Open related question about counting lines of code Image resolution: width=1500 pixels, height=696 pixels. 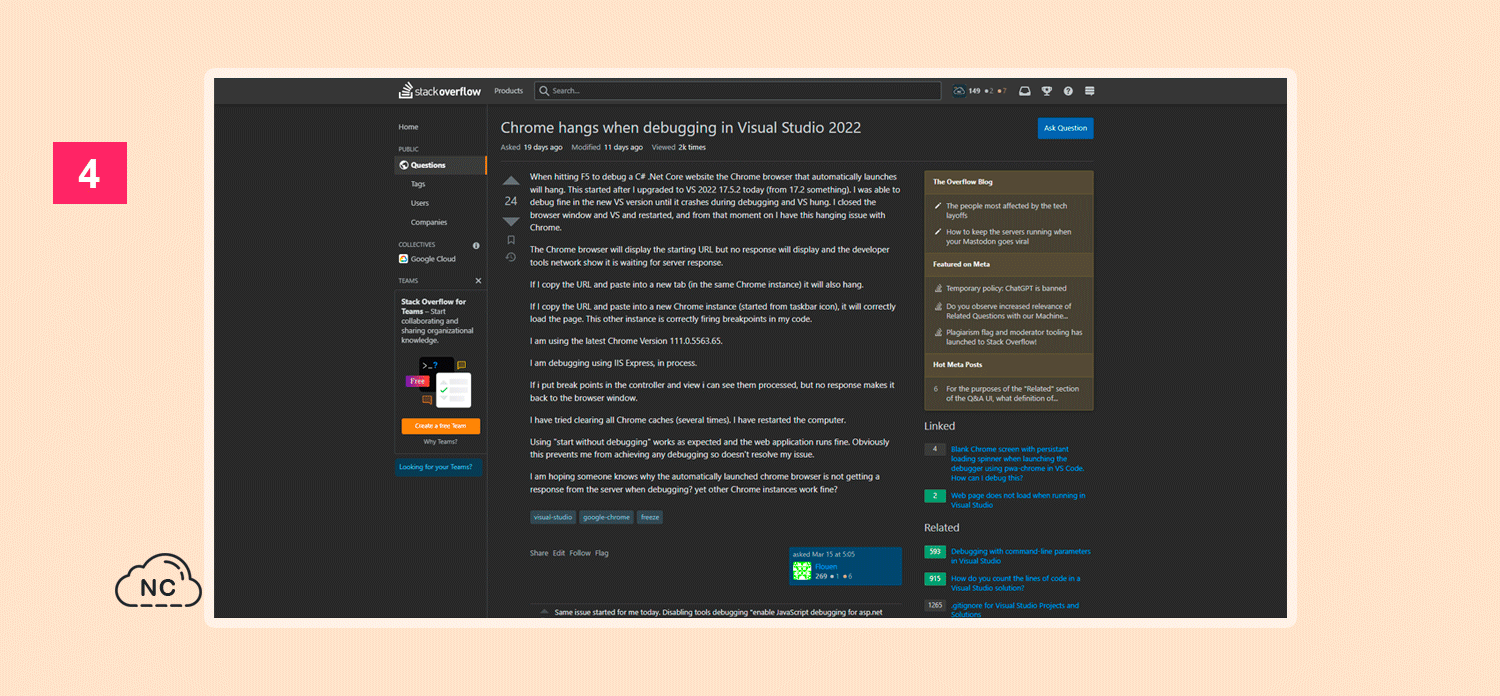tap(1015, 583)
